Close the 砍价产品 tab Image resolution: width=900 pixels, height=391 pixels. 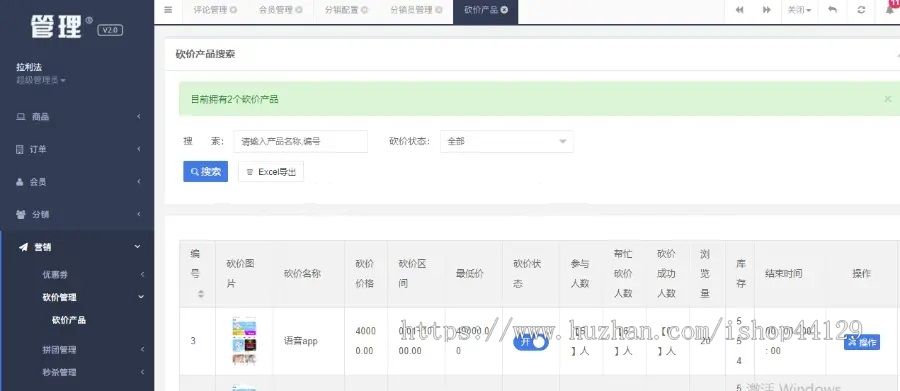click(x=504, y=10)
